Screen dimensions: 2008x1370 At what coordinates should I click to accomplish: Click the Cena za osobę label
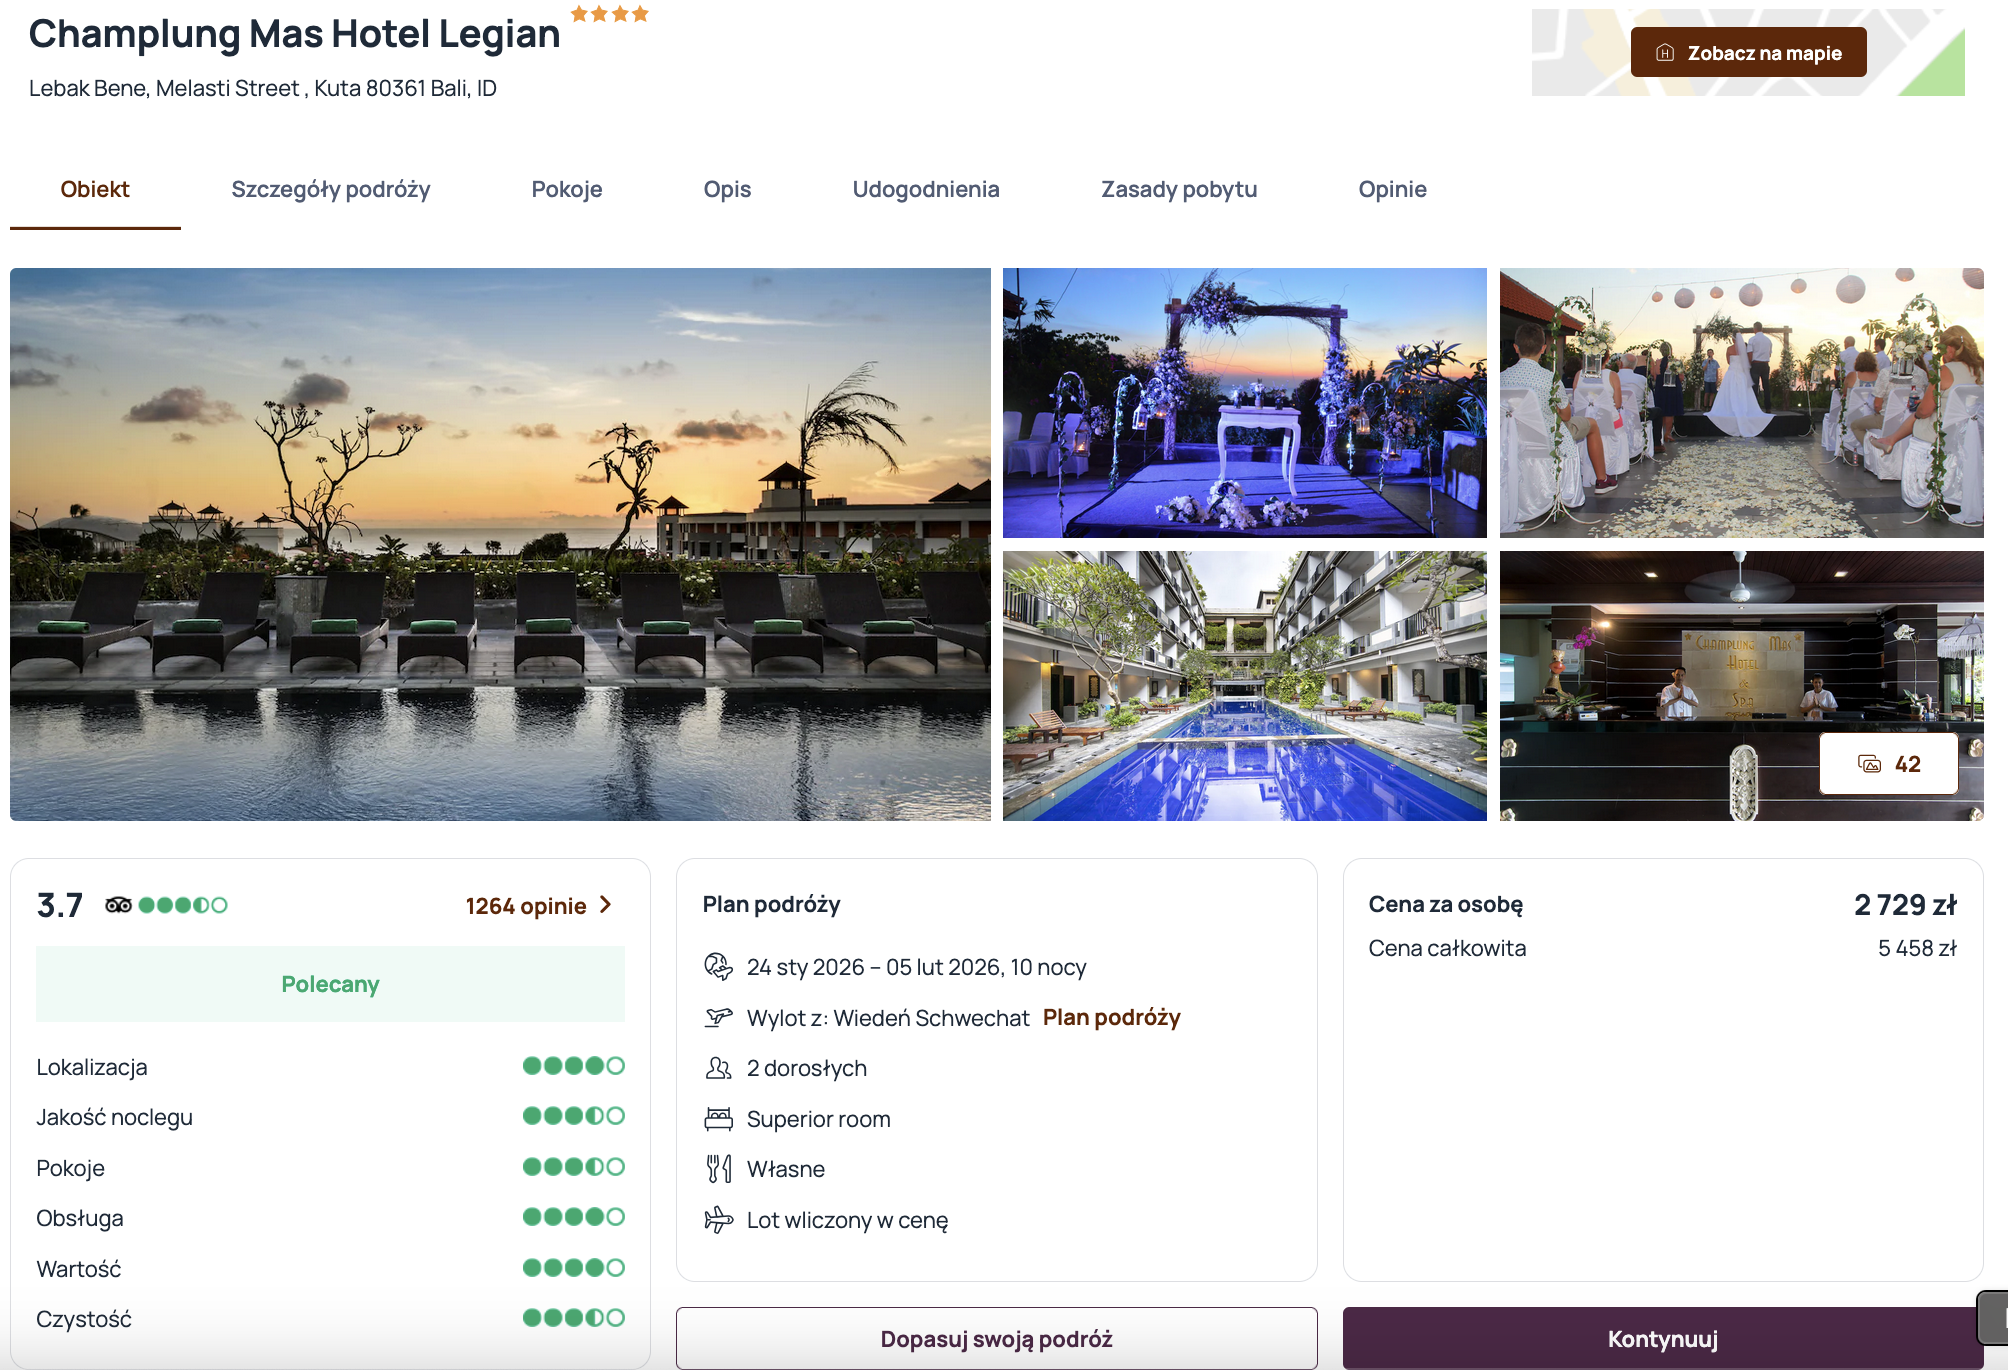point(1445,904)
